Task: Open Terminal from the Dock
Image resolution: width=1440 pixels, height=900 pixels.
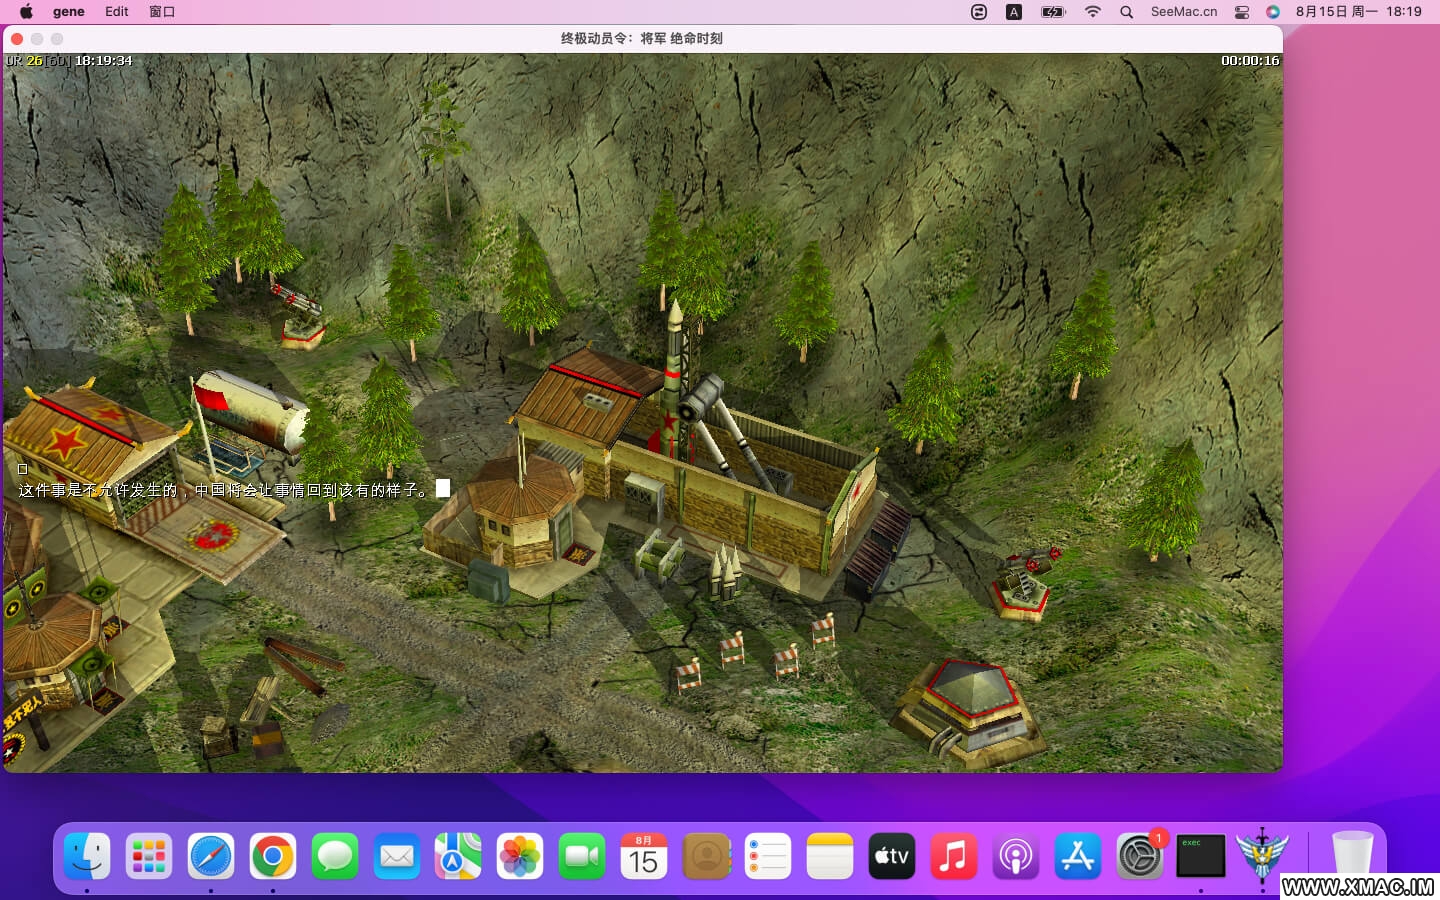Action: 1201,856
